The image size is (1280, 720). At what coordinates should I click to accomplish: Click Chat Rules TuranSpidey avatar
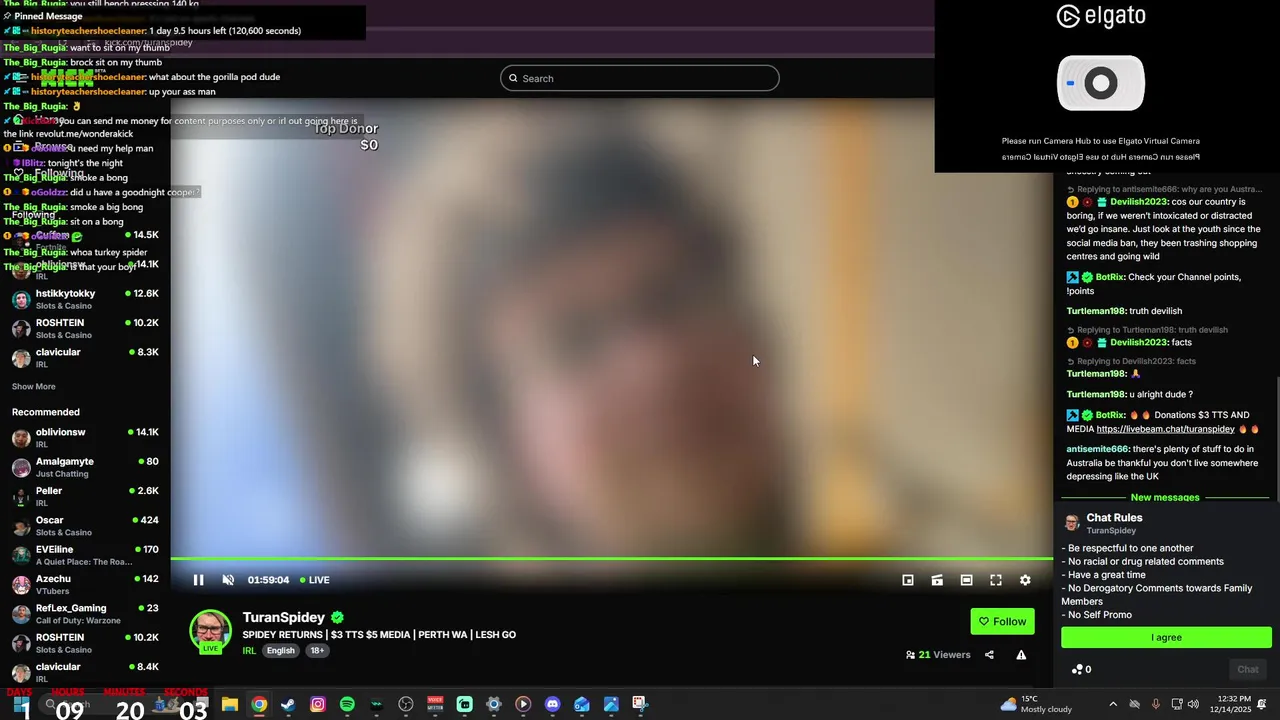click(1072, 523)
